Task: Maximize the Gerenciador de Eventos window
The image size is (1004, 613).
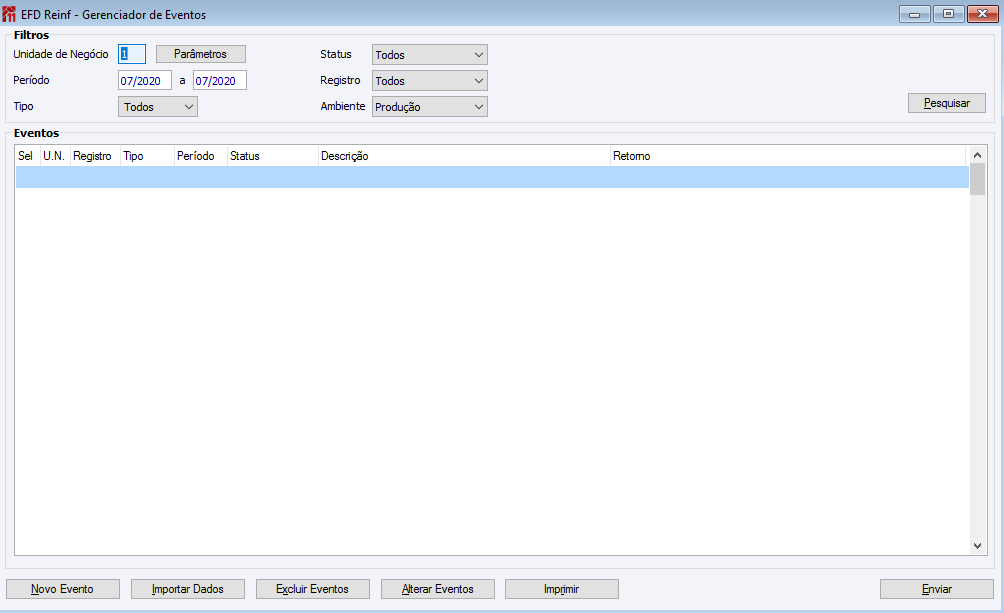Action: click(x=948, y=14)
